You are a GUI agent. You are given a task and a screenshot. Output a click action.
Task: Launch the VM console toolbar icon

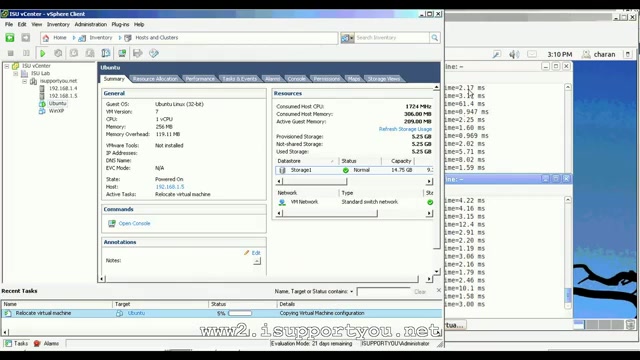click(x=122, y=53)
